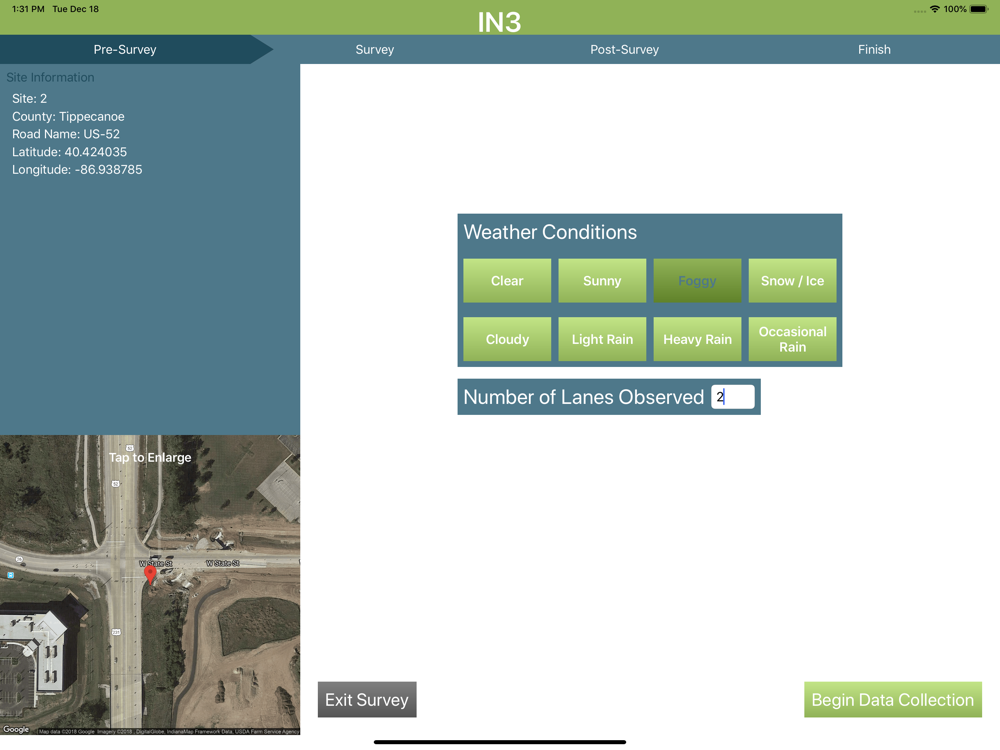Choose Light Rain option

coord(602,339)
